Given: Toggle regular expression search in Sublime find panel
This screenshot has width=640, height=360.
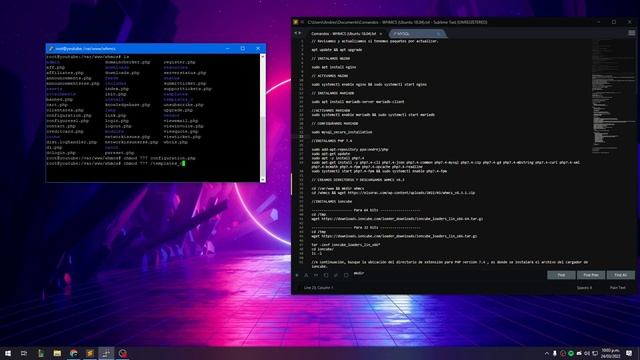Looking at the screenshot, I should (x=296, y=275).
